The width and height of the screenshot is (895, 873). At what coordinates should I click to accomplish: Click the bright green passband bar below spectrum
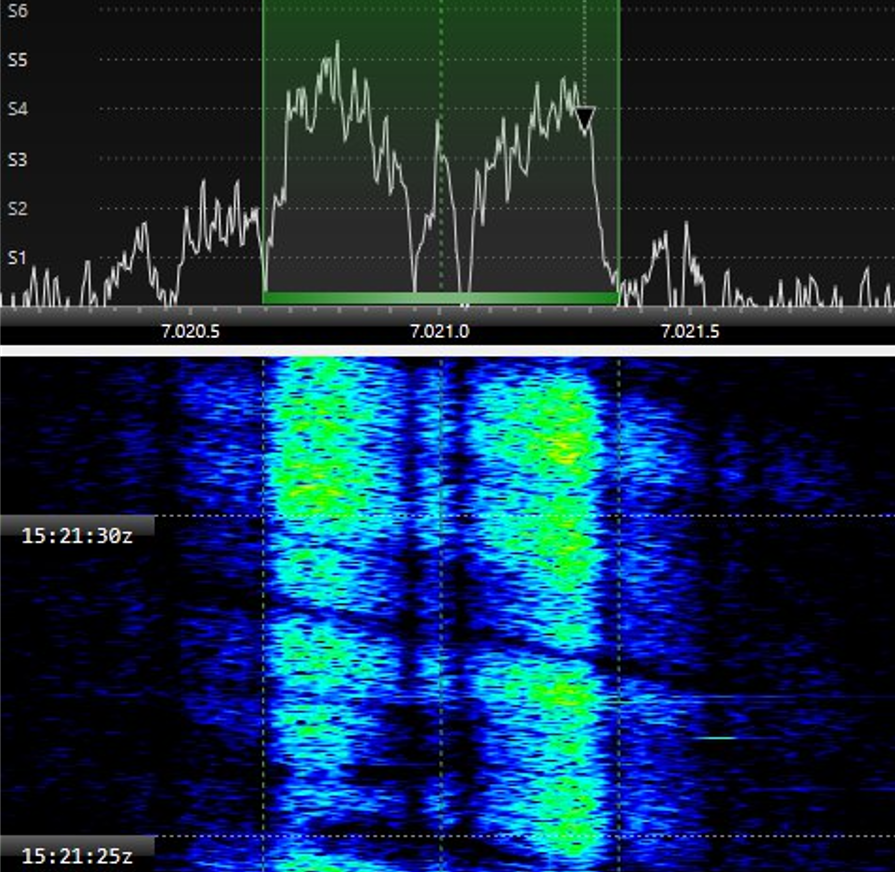(x=440, y=298)
